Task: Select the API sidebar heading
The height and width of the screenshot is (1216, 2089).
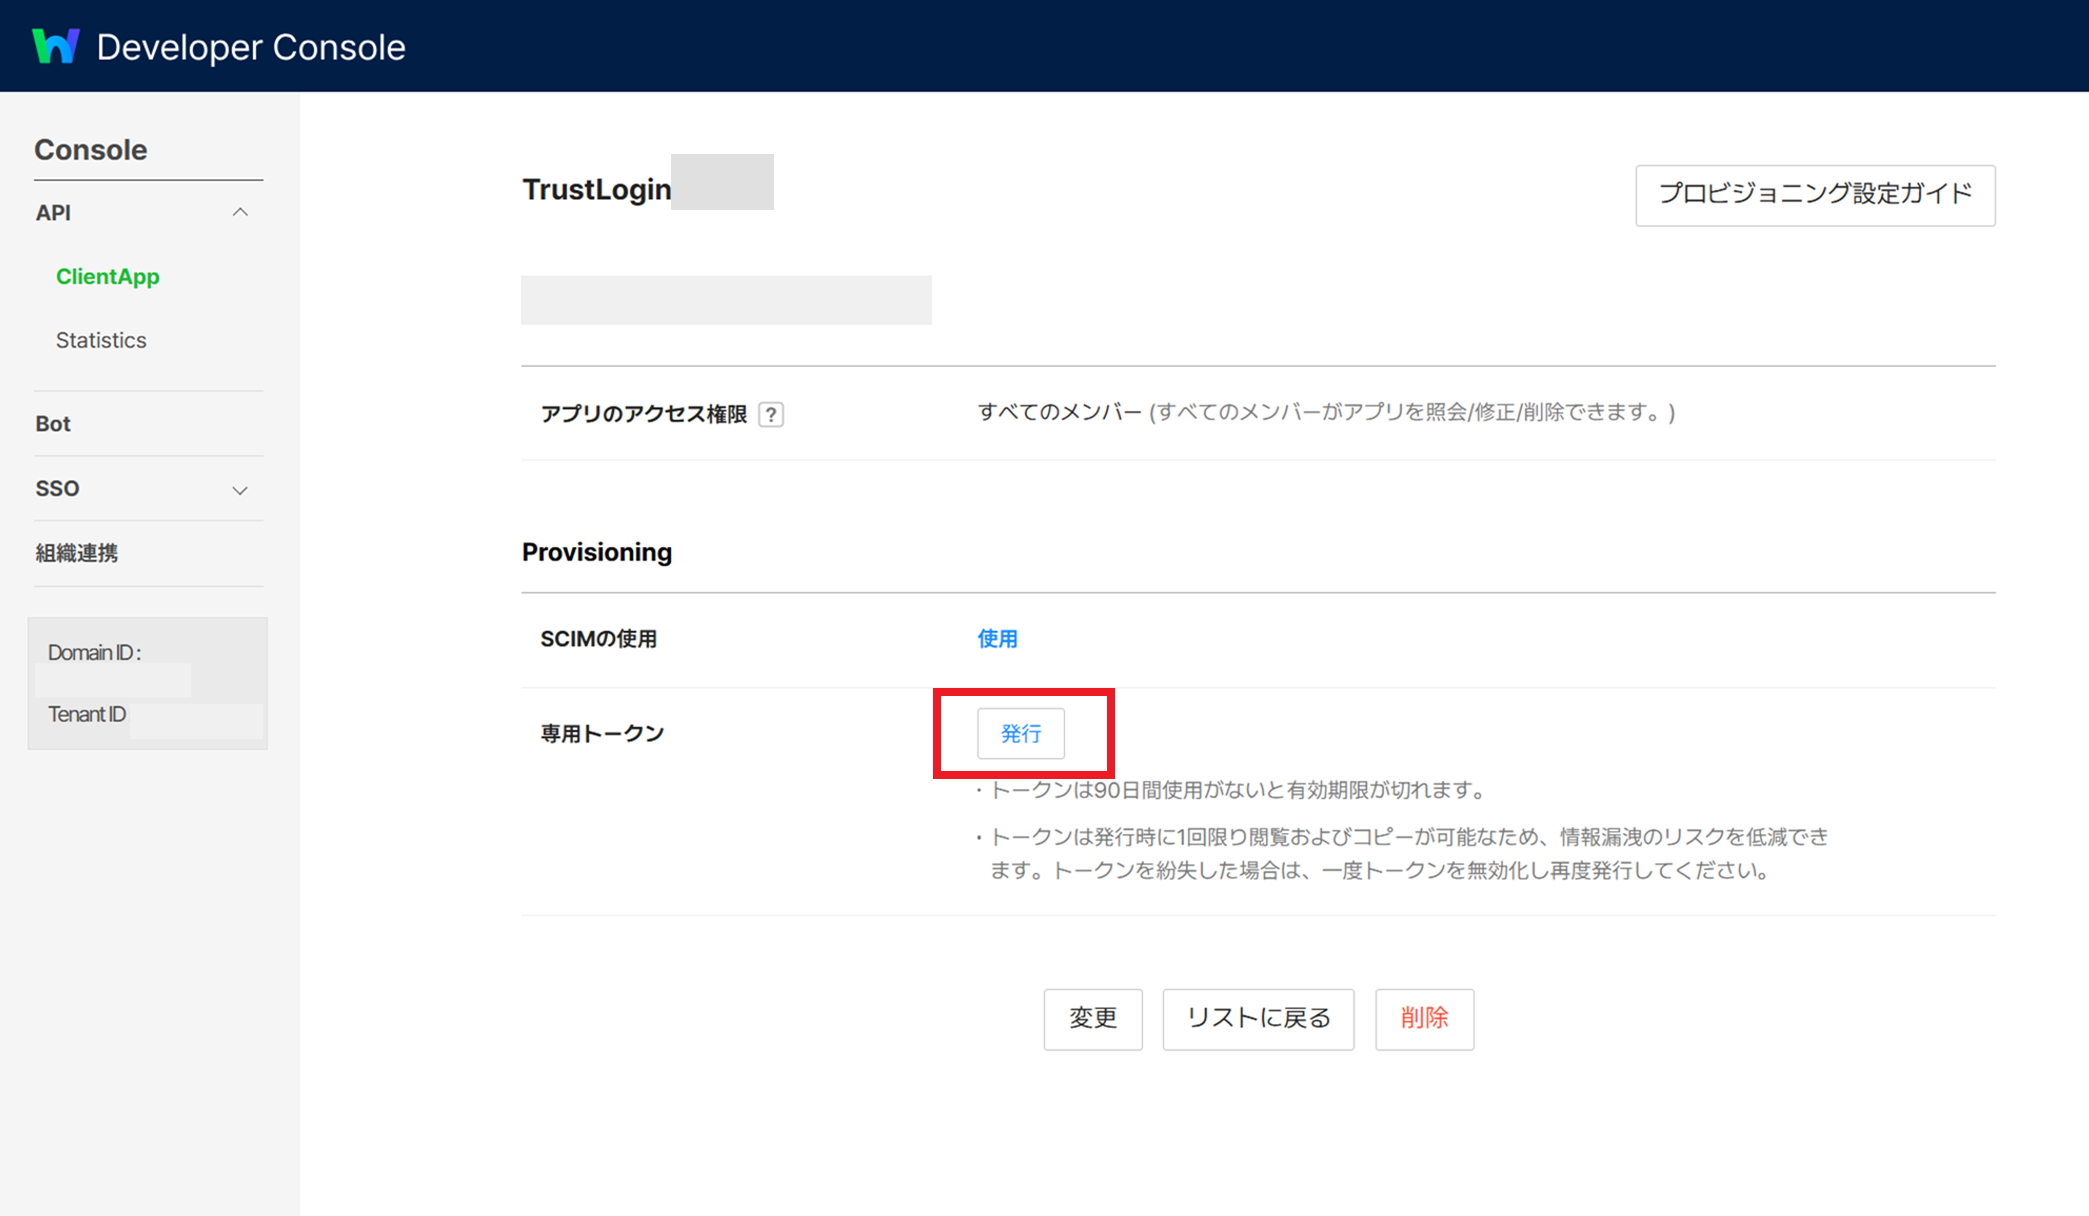Action: point(53,212)
